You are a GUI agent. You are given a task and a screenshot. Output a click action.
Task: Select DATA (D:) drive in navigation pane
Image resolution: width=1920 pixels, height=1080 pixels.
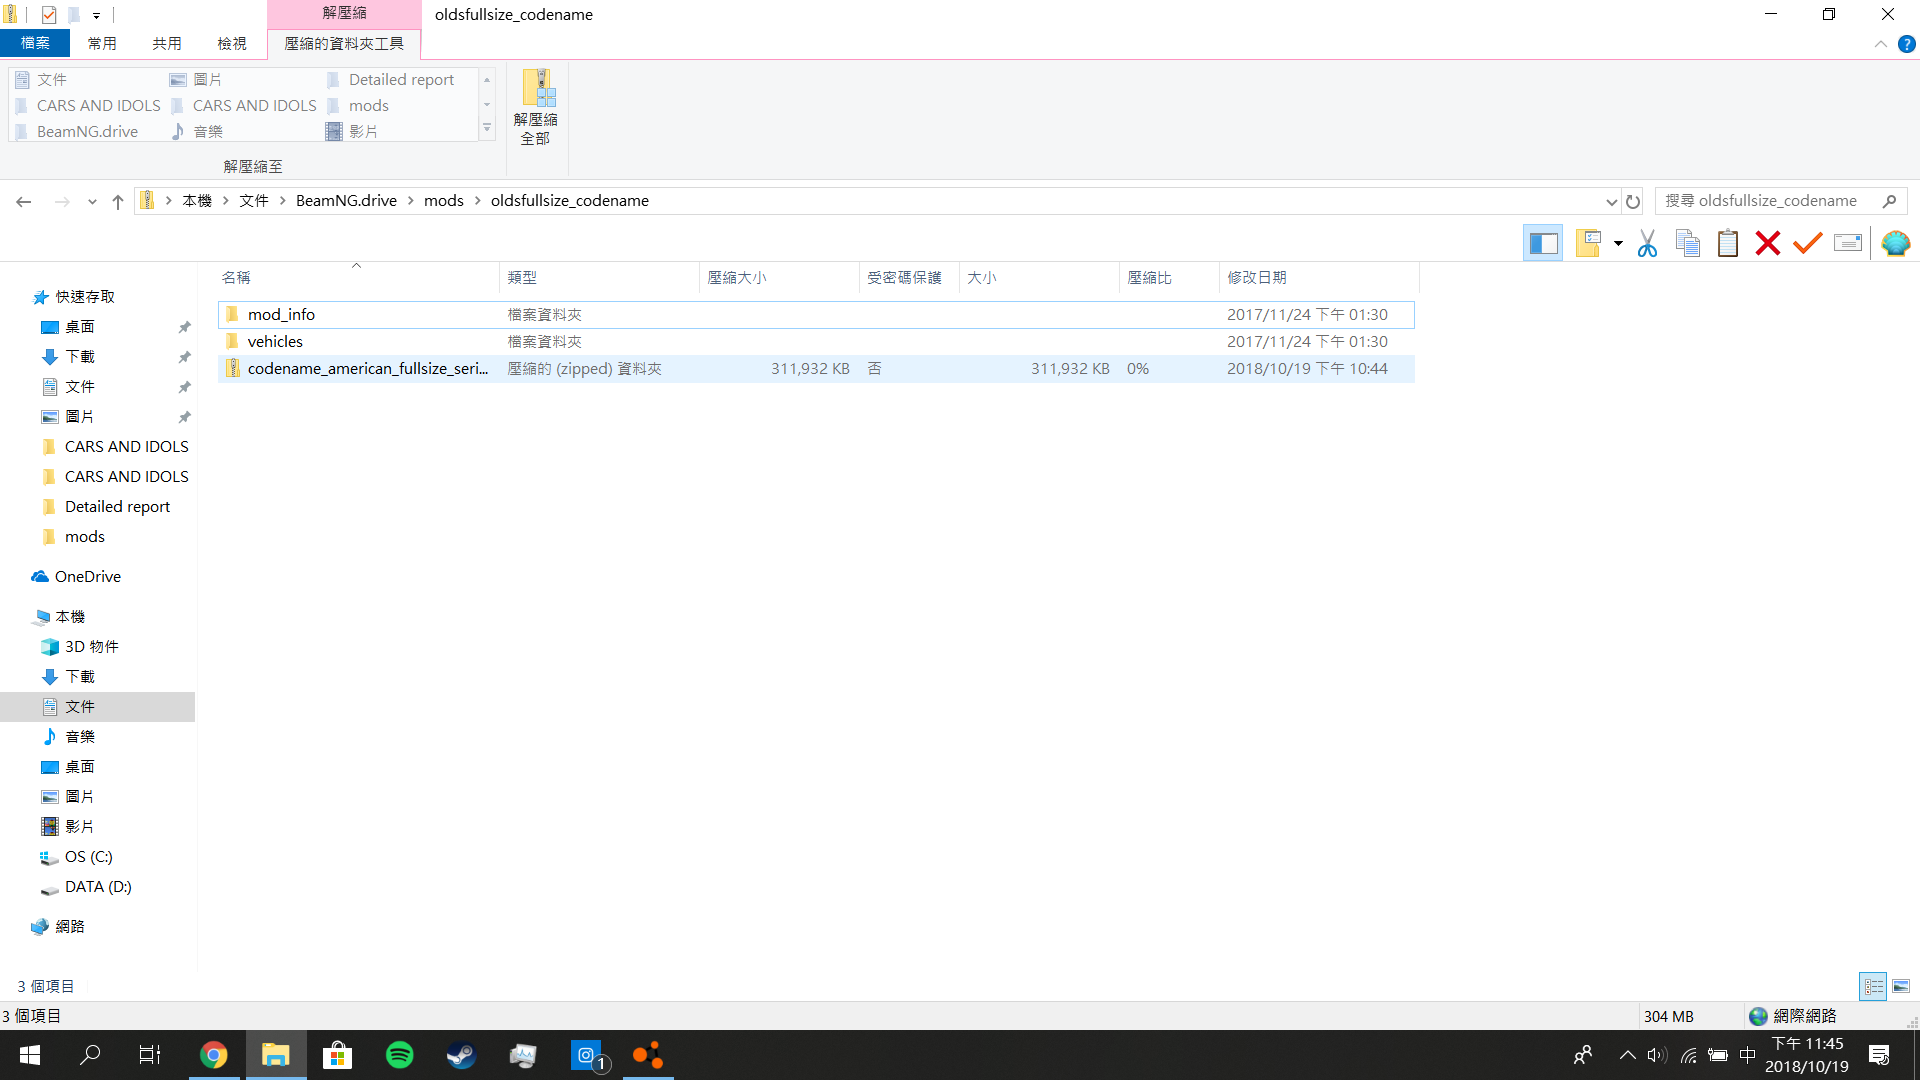pos(98,886)
